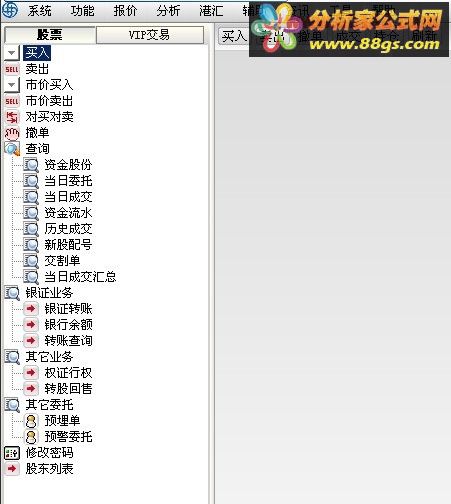Viewport: 451px width, 504px height.
Task: Click the 买入 button in right toolbar
Action: [234, 36]
